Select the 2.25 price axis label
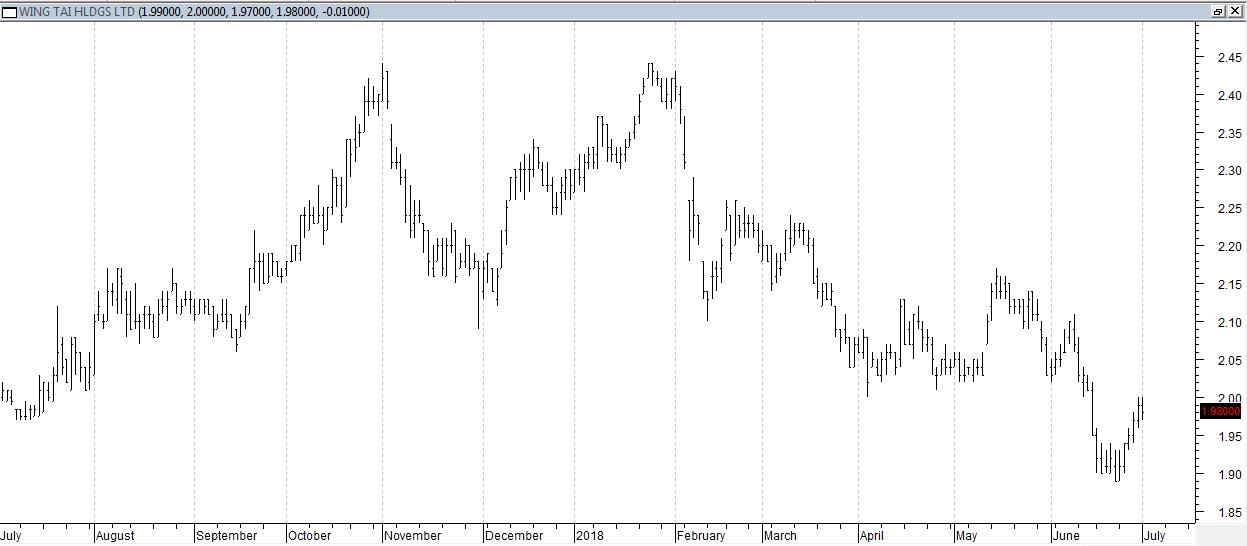Screen dimensions: 1247x546 pyautogui.click(x=1230, y=209)
